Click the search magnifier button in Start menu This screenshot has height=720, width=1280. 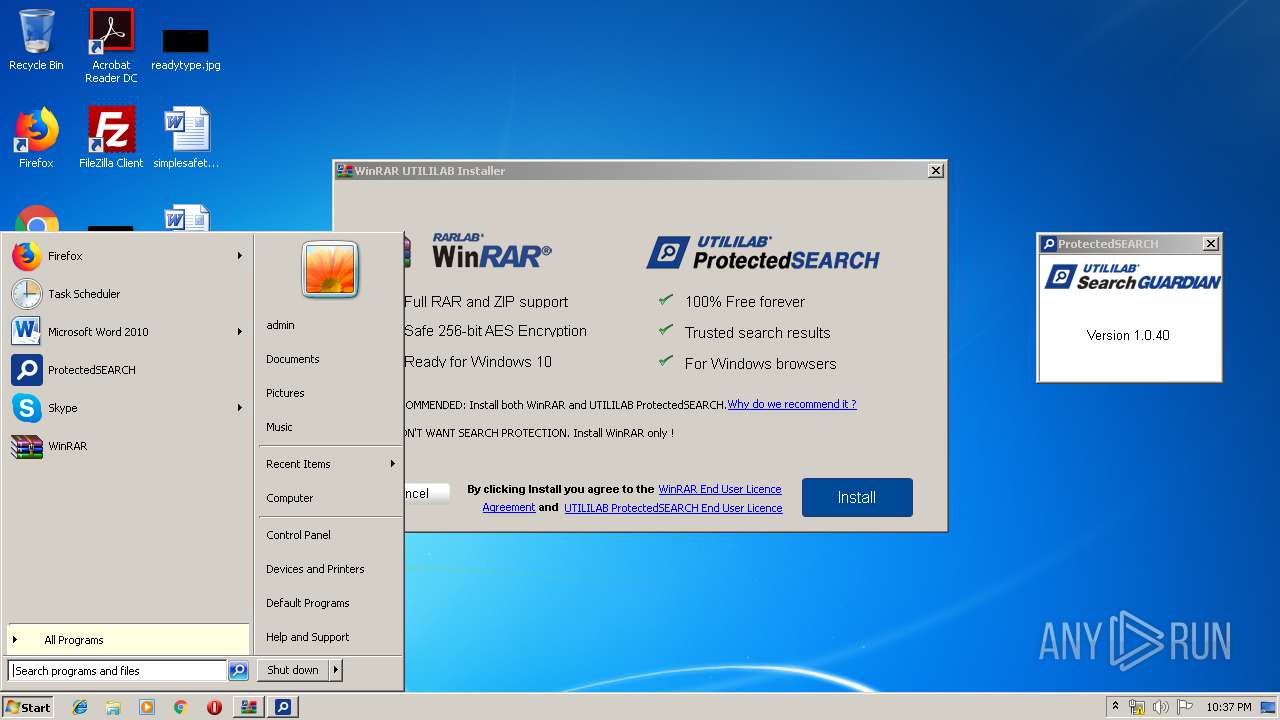tap(238, 671)
